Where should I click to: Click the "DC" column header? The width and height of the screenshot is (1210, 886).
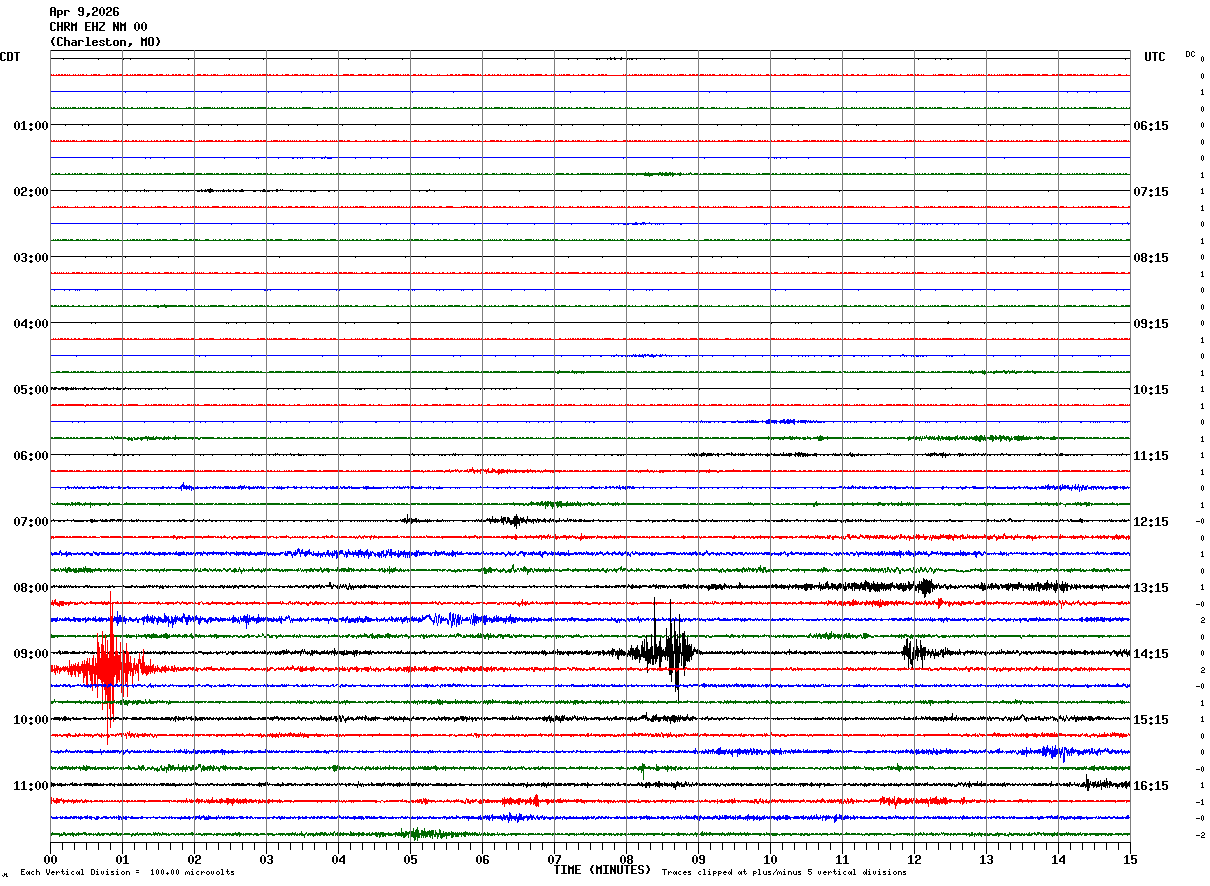[1190, 54]
